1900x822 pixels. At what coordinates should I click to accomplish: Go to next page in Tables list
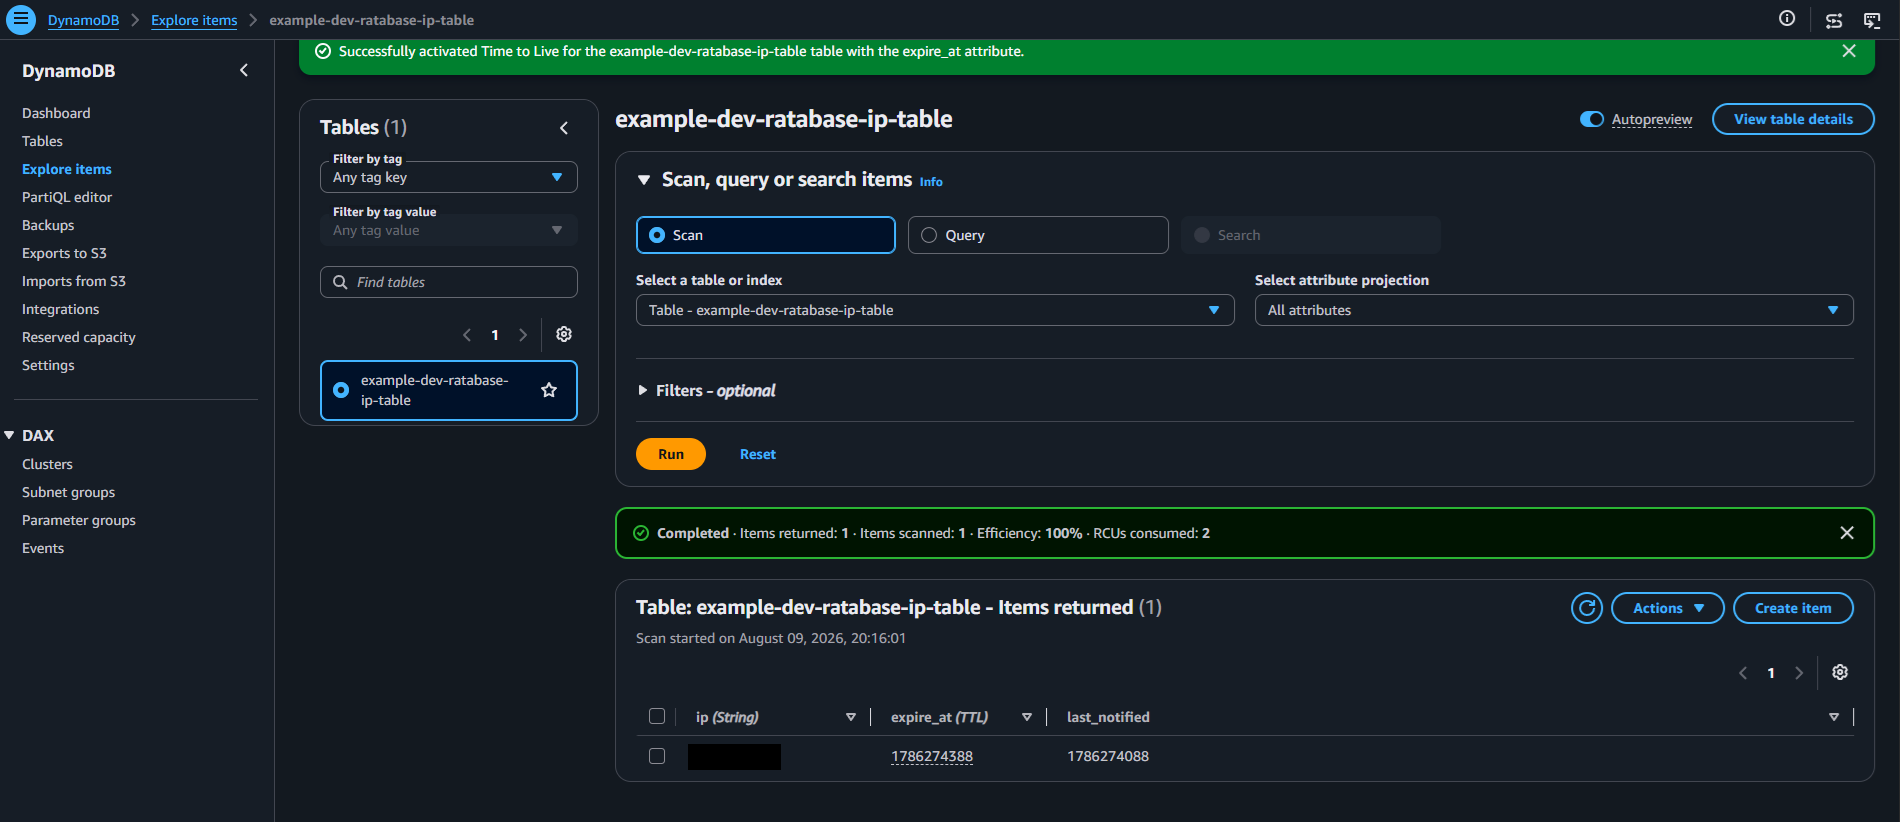523,335
